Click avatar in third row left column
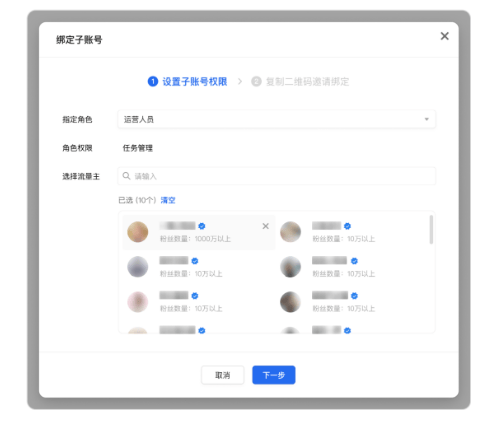This screenshot has width=499, height=432. coord(138,302)
